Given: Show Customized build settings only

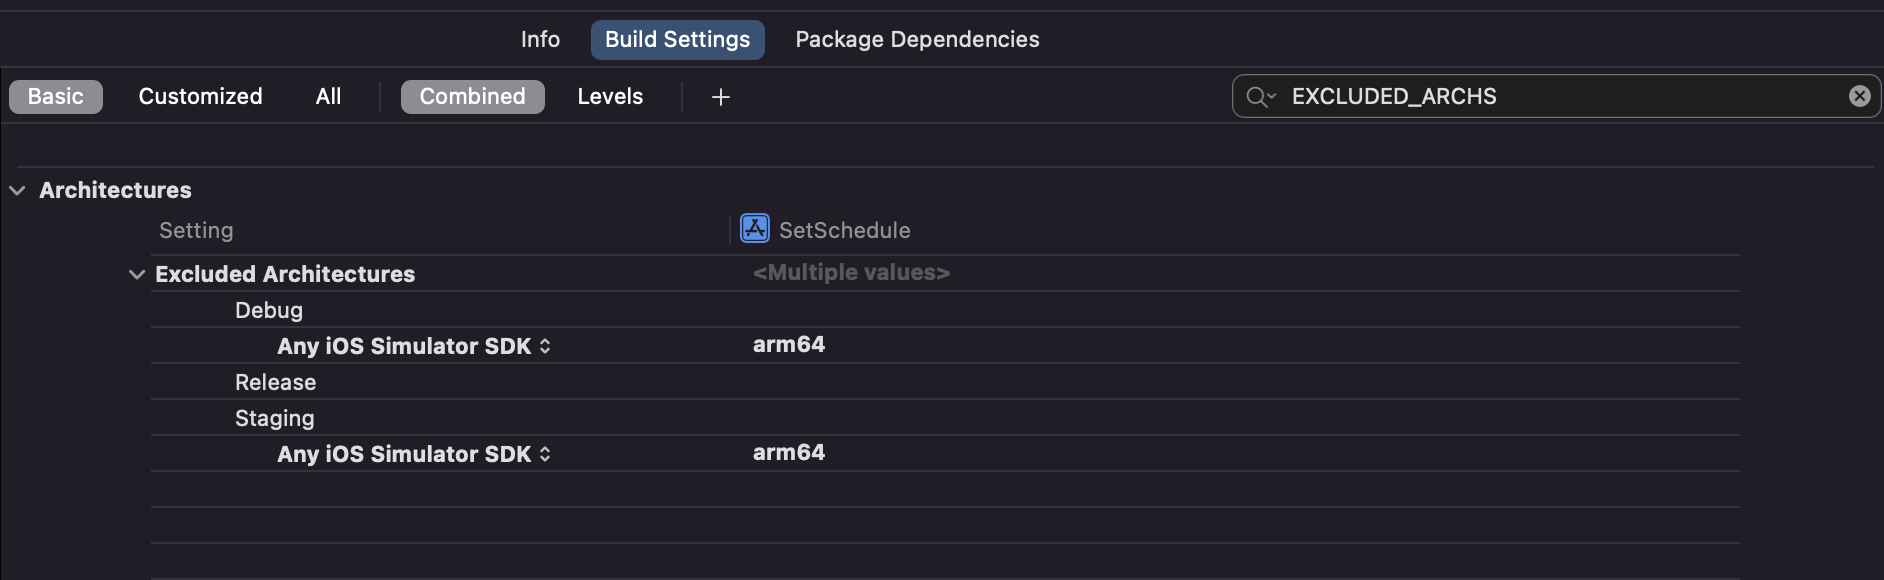Looking at the screenshot, I should (x=200, y=97).
